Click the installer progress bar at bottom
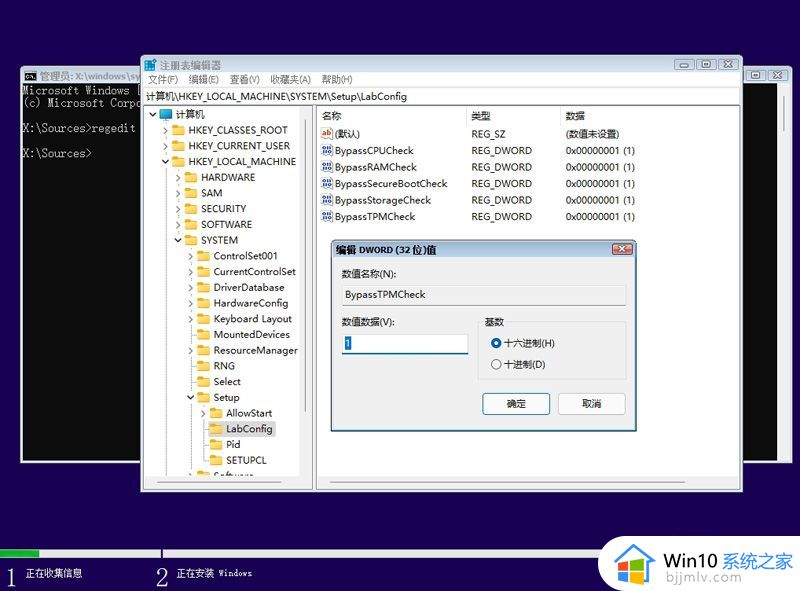Image resolution: width=800 pixels, height=591 pixels. point(301,553)
